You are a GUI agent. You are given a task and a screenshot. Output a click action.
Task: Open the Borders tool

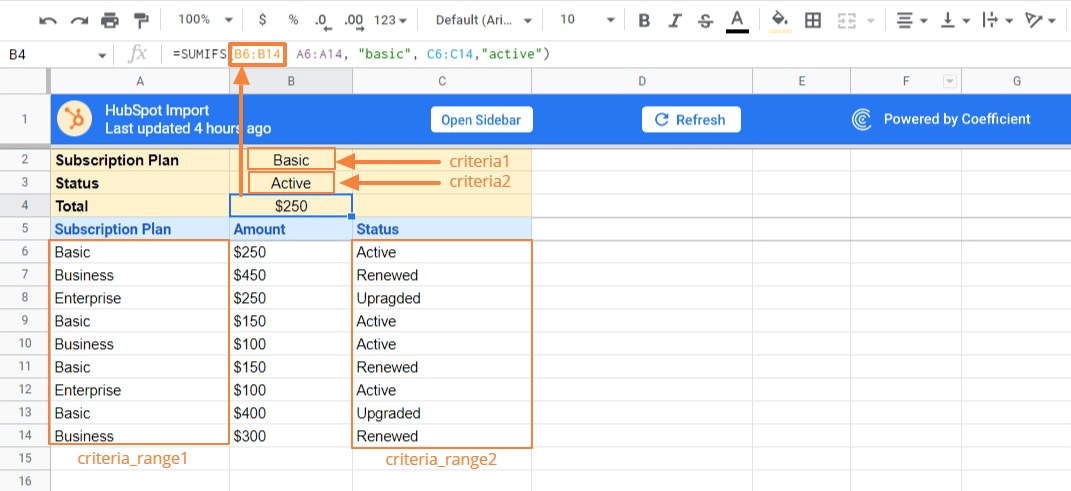point(813,20)
